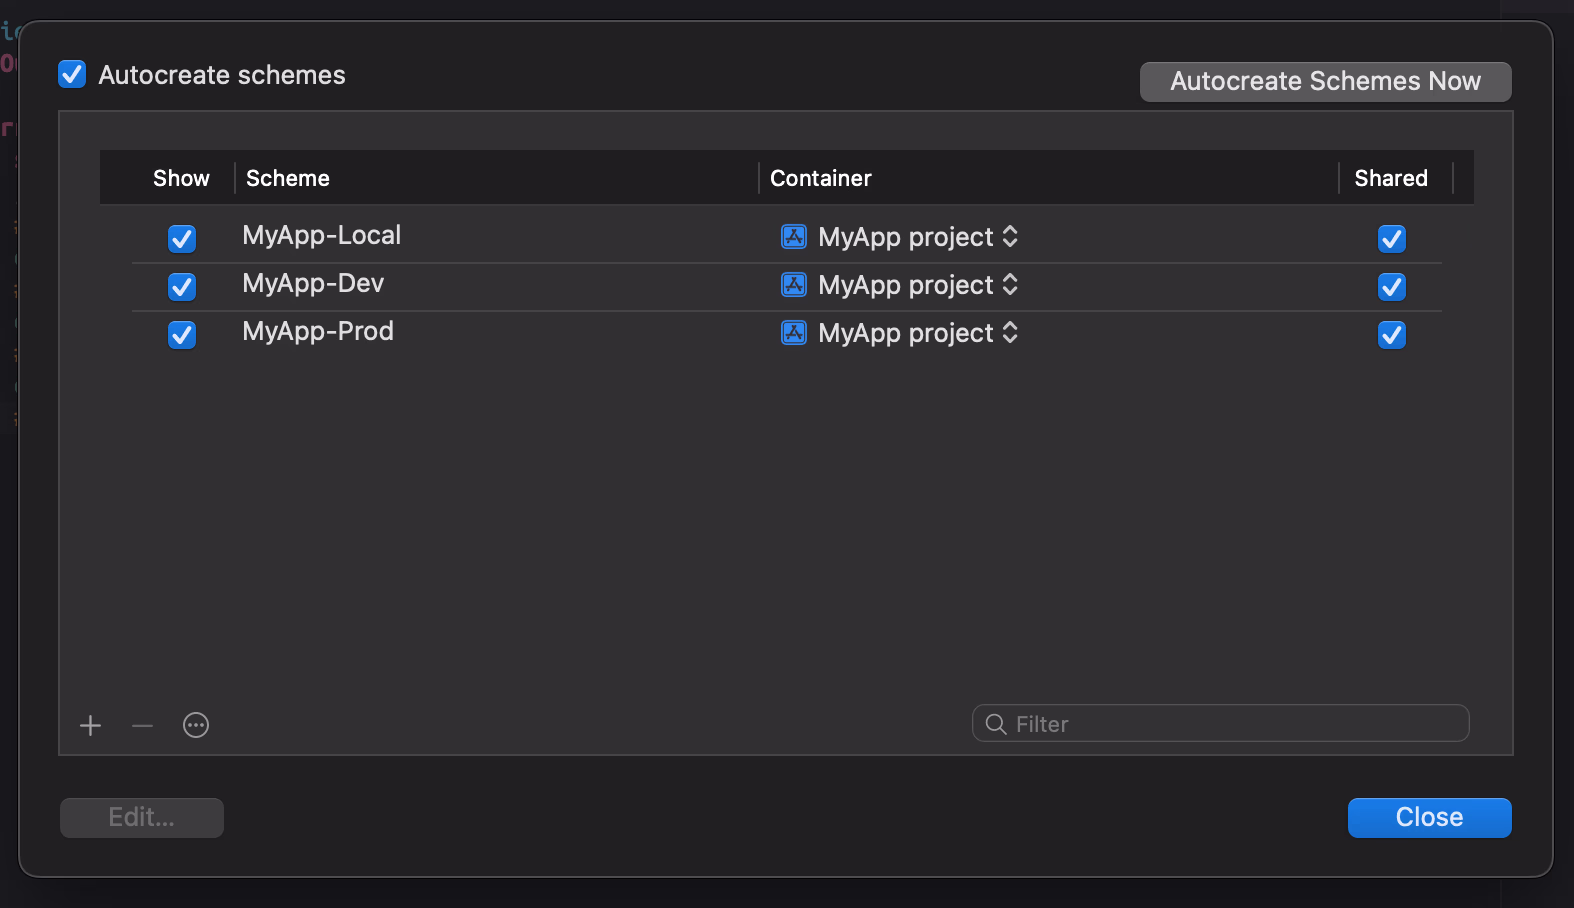1574x908 pixels.
Task: Open the ellipsis more actions menu
Action: click(x=196, y=725)
